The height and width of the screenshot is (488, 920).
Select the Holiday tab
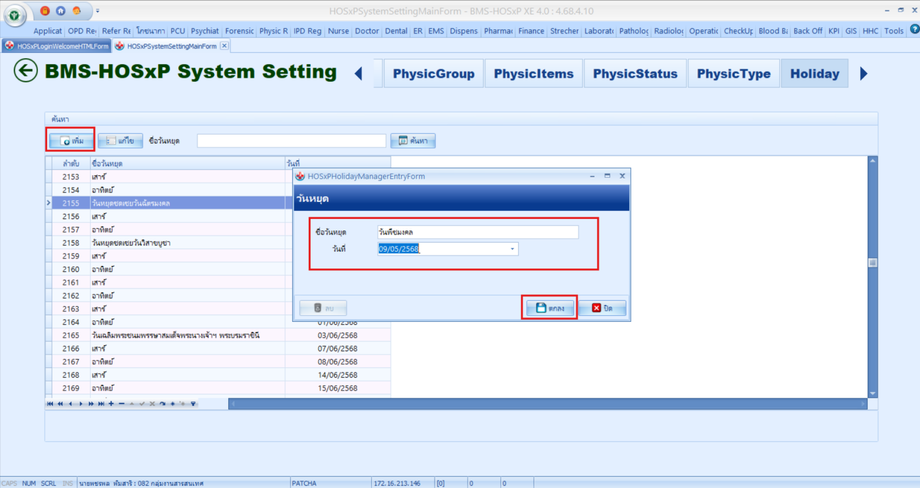(x=814, y=74)
